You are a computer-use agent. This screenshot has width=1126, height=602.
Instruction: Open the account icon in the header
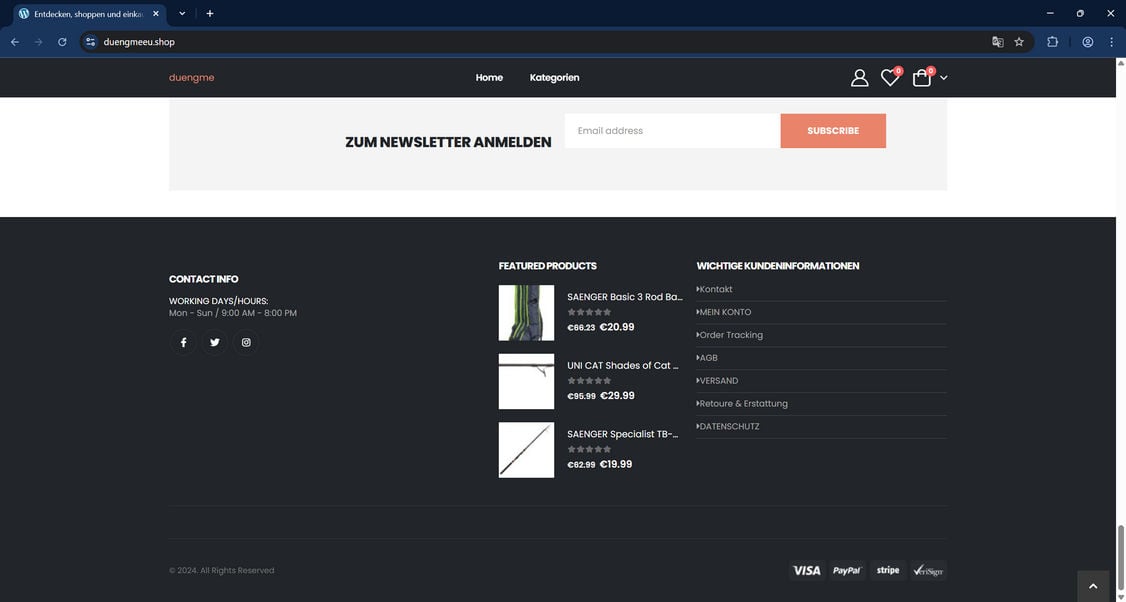point(858,76)
